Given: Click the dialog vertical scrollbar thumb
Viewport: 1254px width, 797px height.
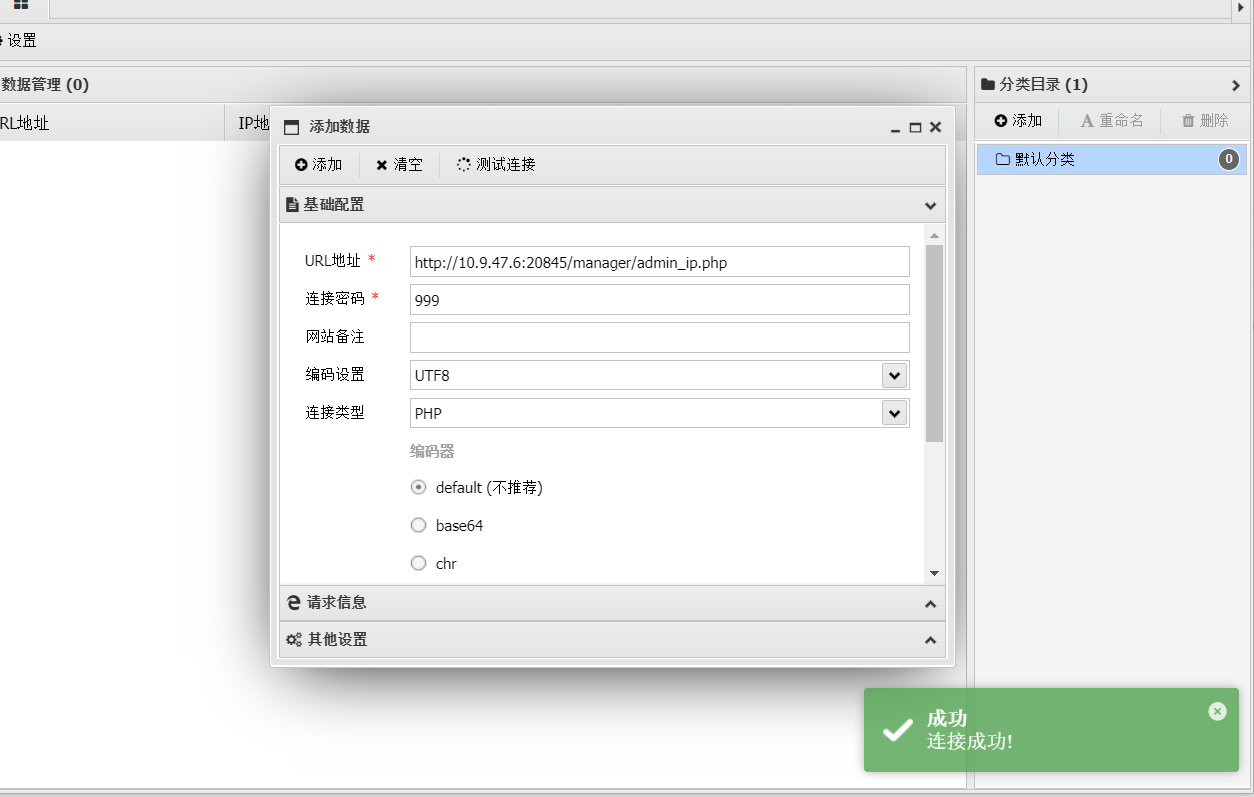Looking at the screenshot, I should coord(934,343).
